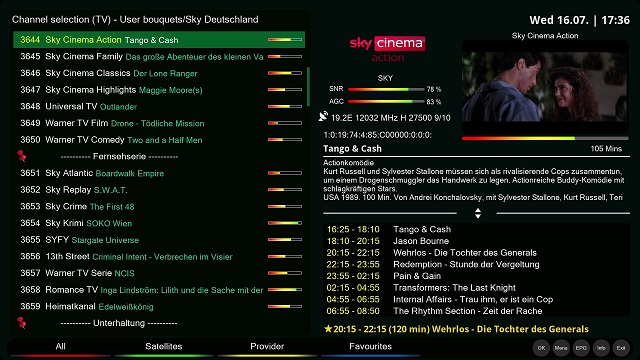Click the satellite dish icon near 19.2E
This screenshot has width=640, height=360.
point(323,117)
